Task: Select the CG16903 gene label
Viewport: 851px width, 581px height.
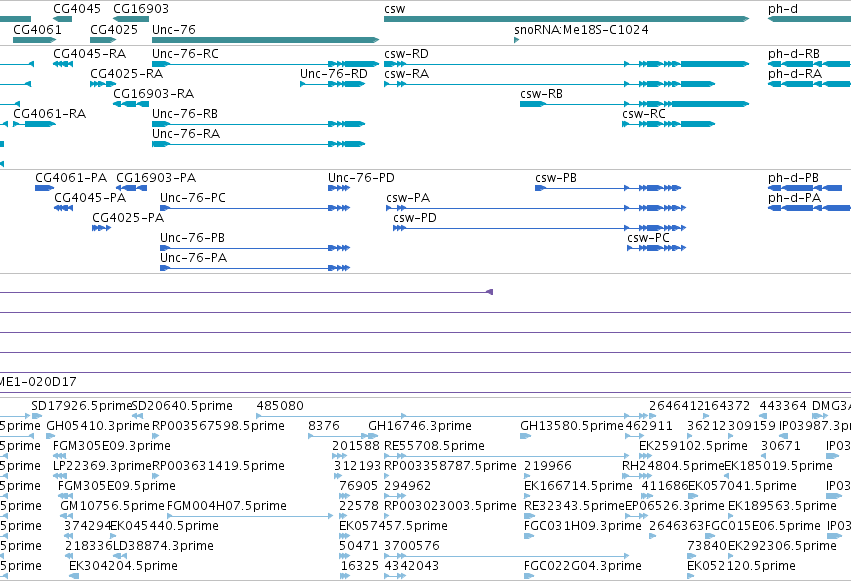Action: click(x=141, y=9)
